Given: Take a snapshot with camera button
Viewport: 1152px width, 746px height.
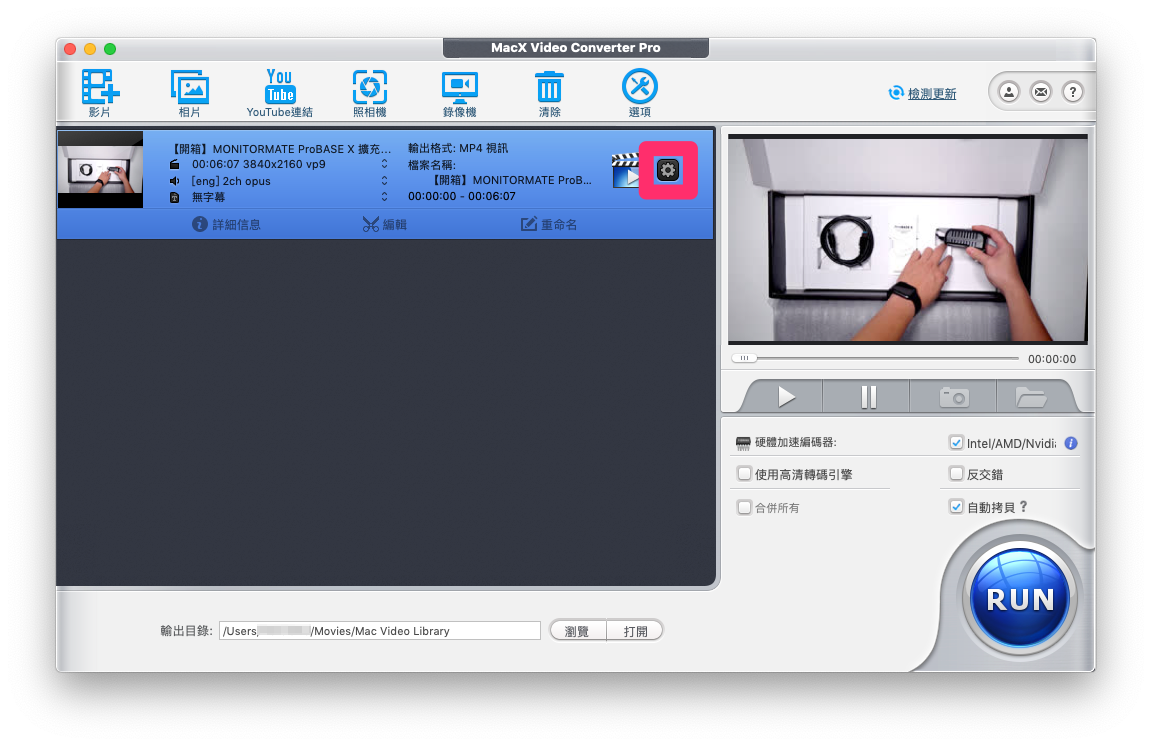Looking at the screenshot, I should (954, 397).
